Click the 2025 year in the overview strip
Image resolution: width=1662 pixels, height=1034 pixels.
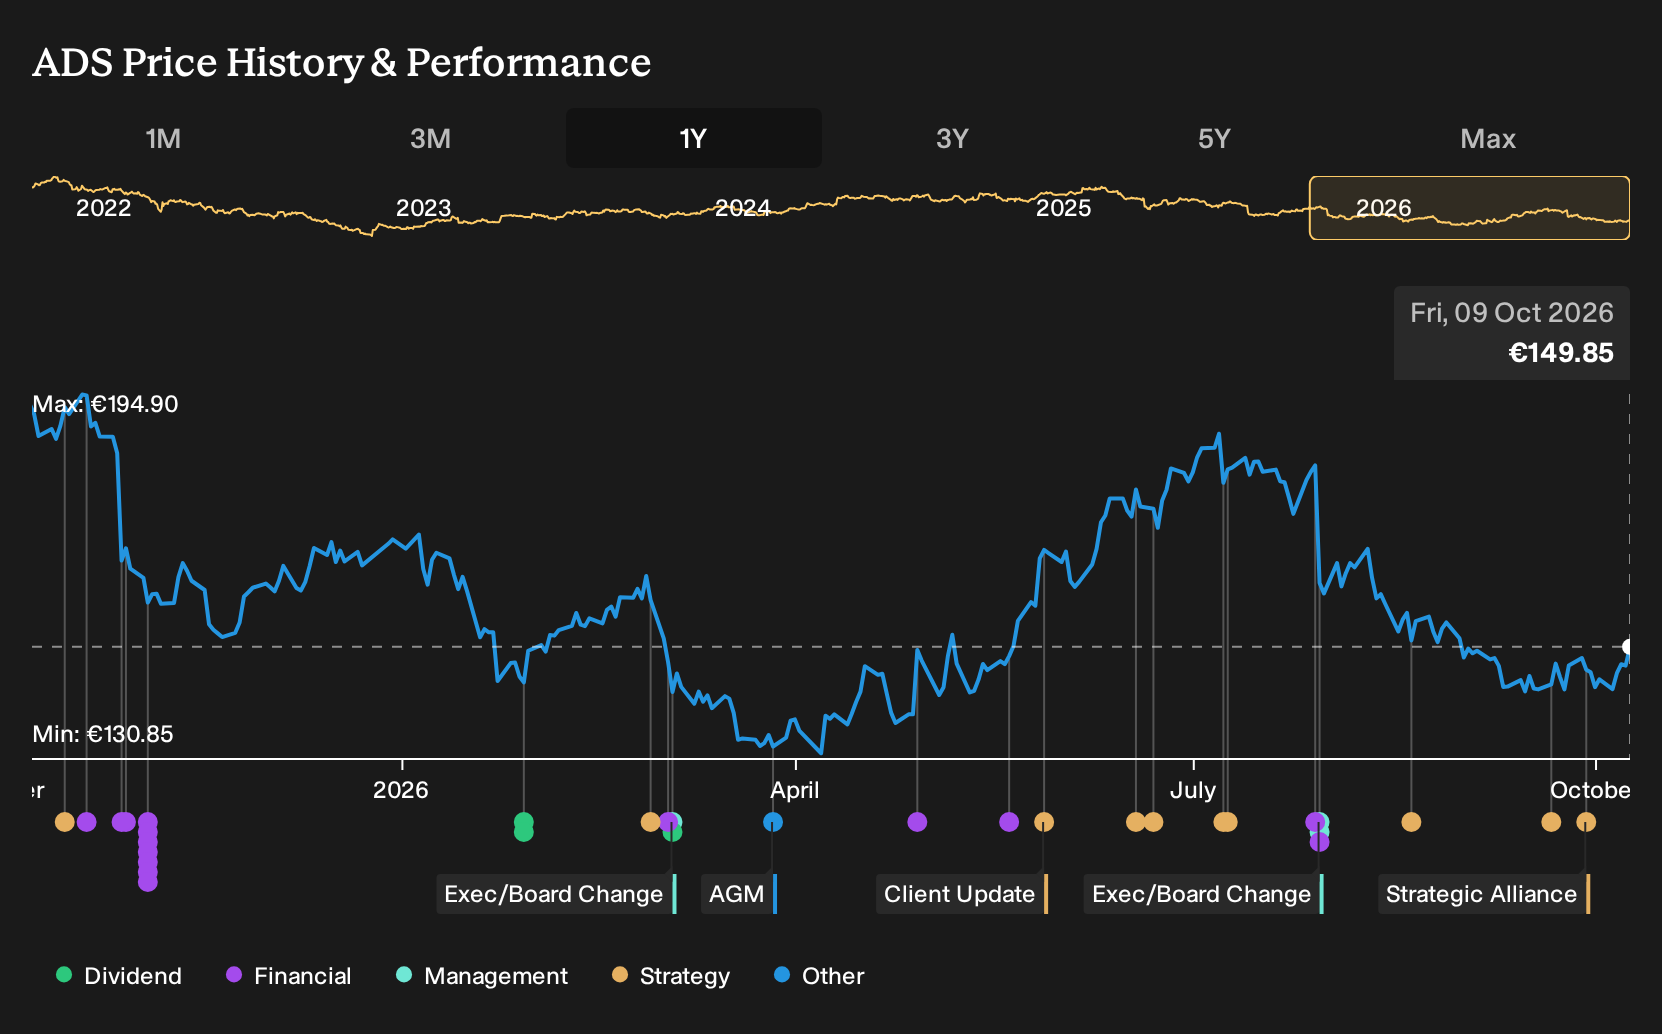click(x=1063, y=208)
